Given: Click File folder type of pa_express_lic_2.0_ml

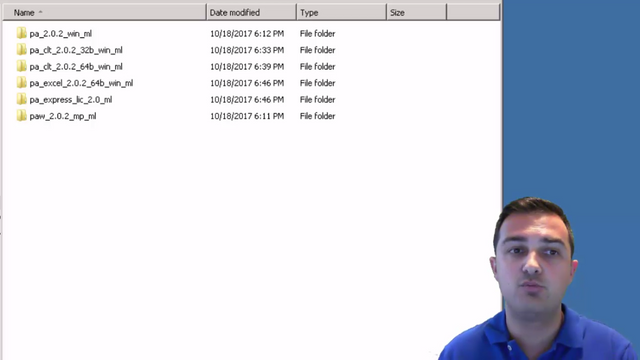Looking at the screenshot, I should coord(318,100).
